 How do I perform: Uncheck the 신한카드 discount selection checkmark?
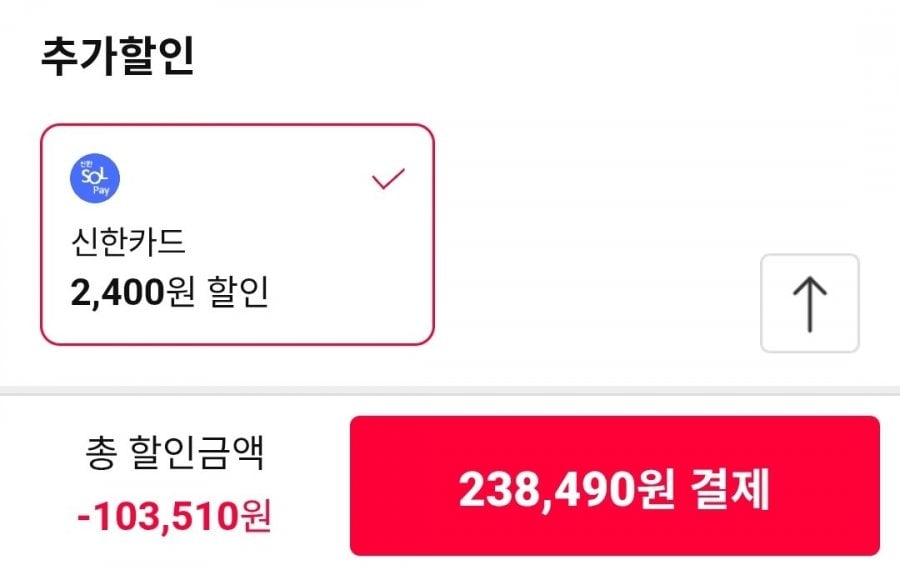(x=388, y=179)
